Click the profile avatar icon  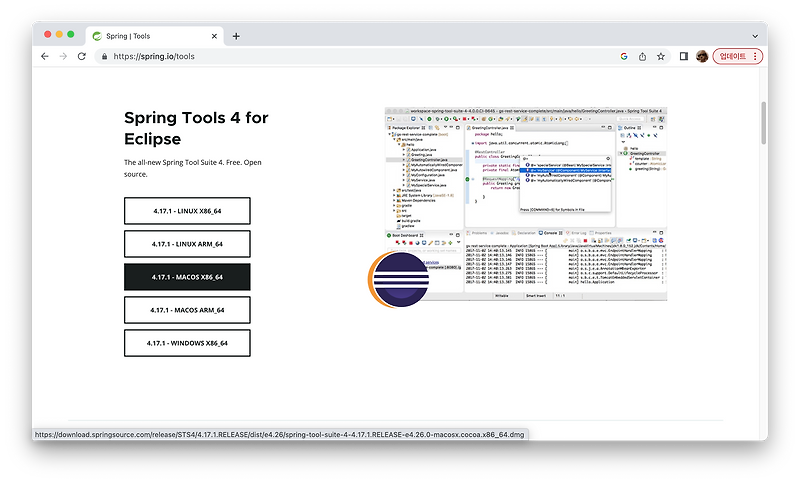(702, 57)
